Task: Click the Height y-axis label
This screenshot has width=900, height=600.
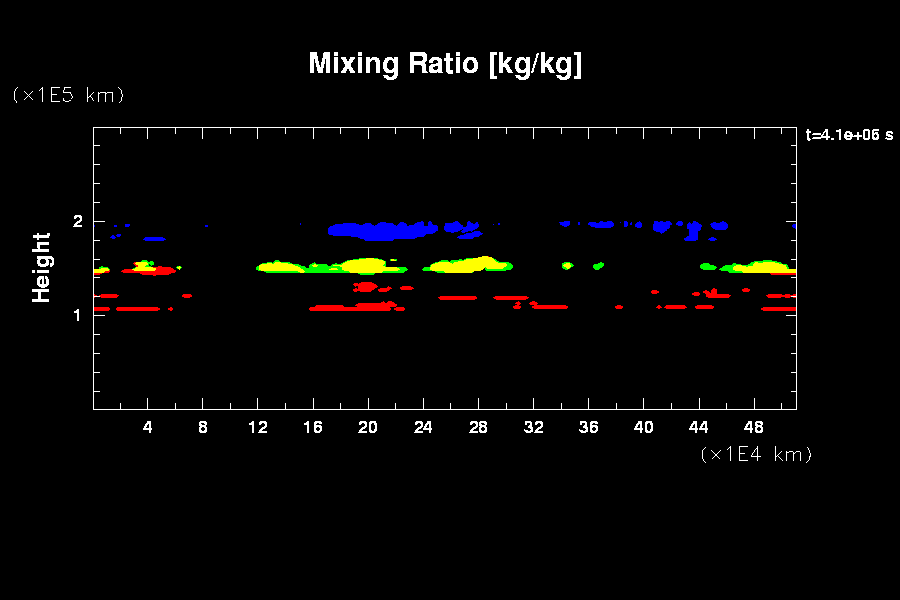Action: [x=41, y=267]
